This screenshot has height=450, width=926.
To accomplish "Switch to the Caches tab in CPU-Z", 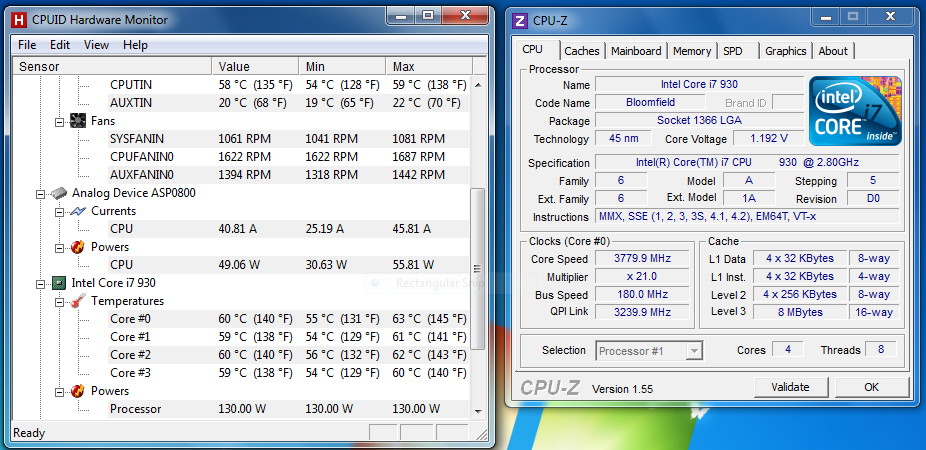I will click(582, 51).
